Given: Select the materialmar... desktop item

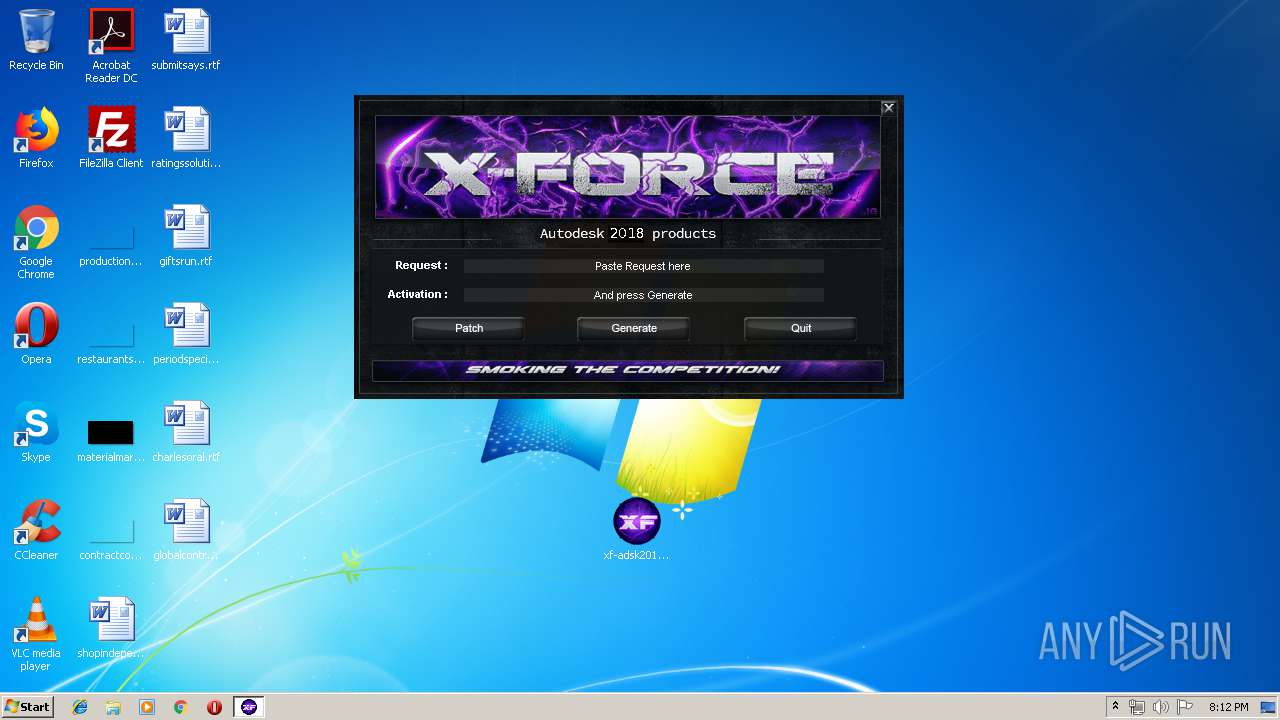Looking at the screenshot, I should (x=111, y=438).
